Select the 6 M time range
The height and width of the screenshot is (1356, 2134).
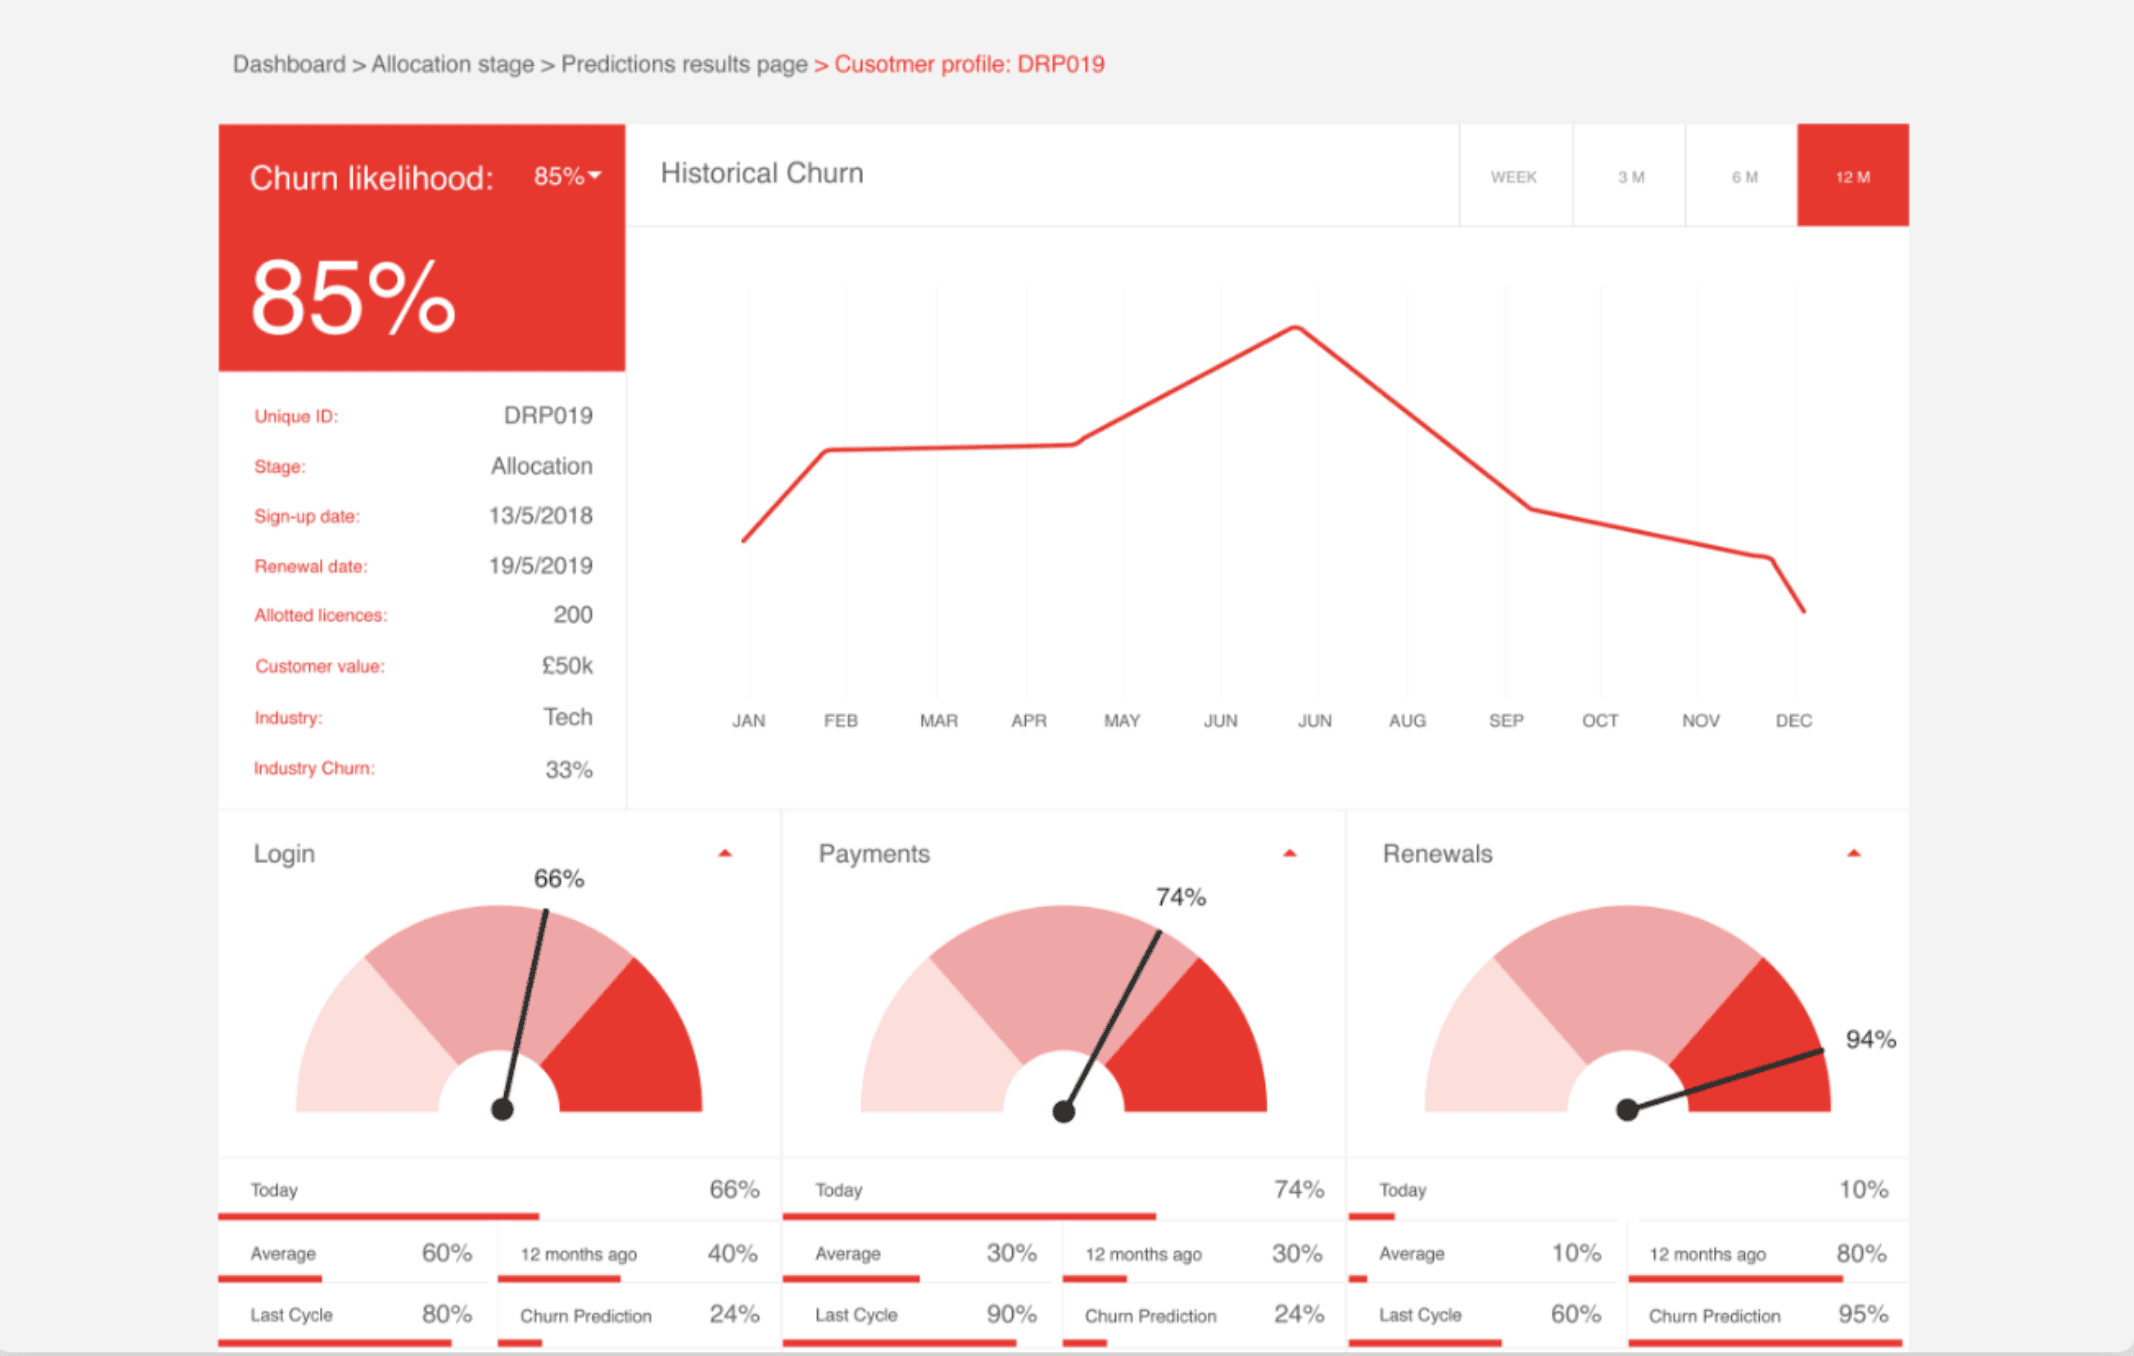[x=1742, y=176]
